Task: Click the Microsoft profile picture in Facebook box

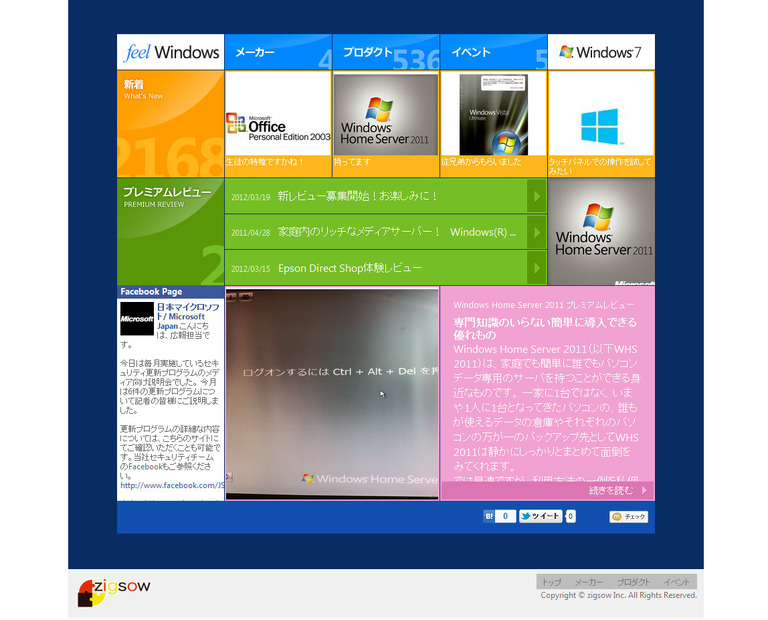Action: click(x=137, y=319)
